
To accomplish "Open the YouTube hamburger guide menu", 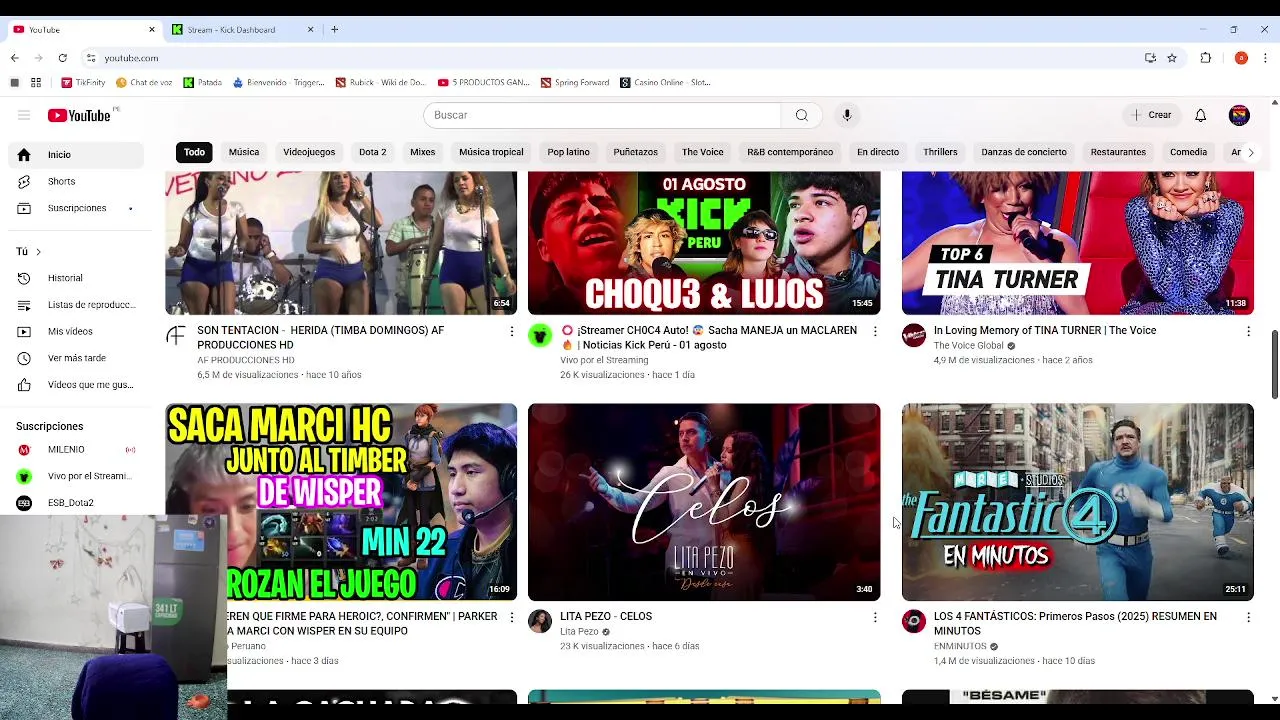I will (24, 115).
